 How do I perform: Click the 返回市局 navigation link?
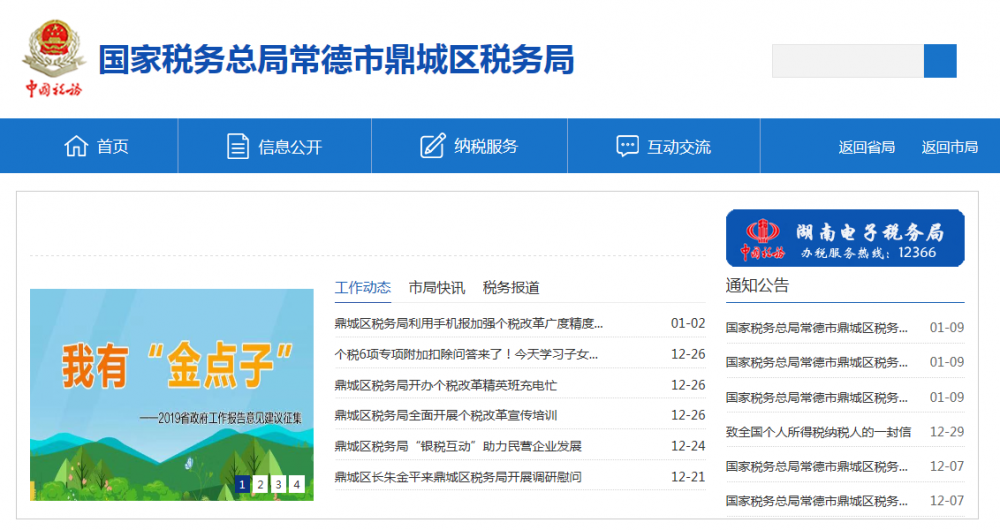(949, 147)
